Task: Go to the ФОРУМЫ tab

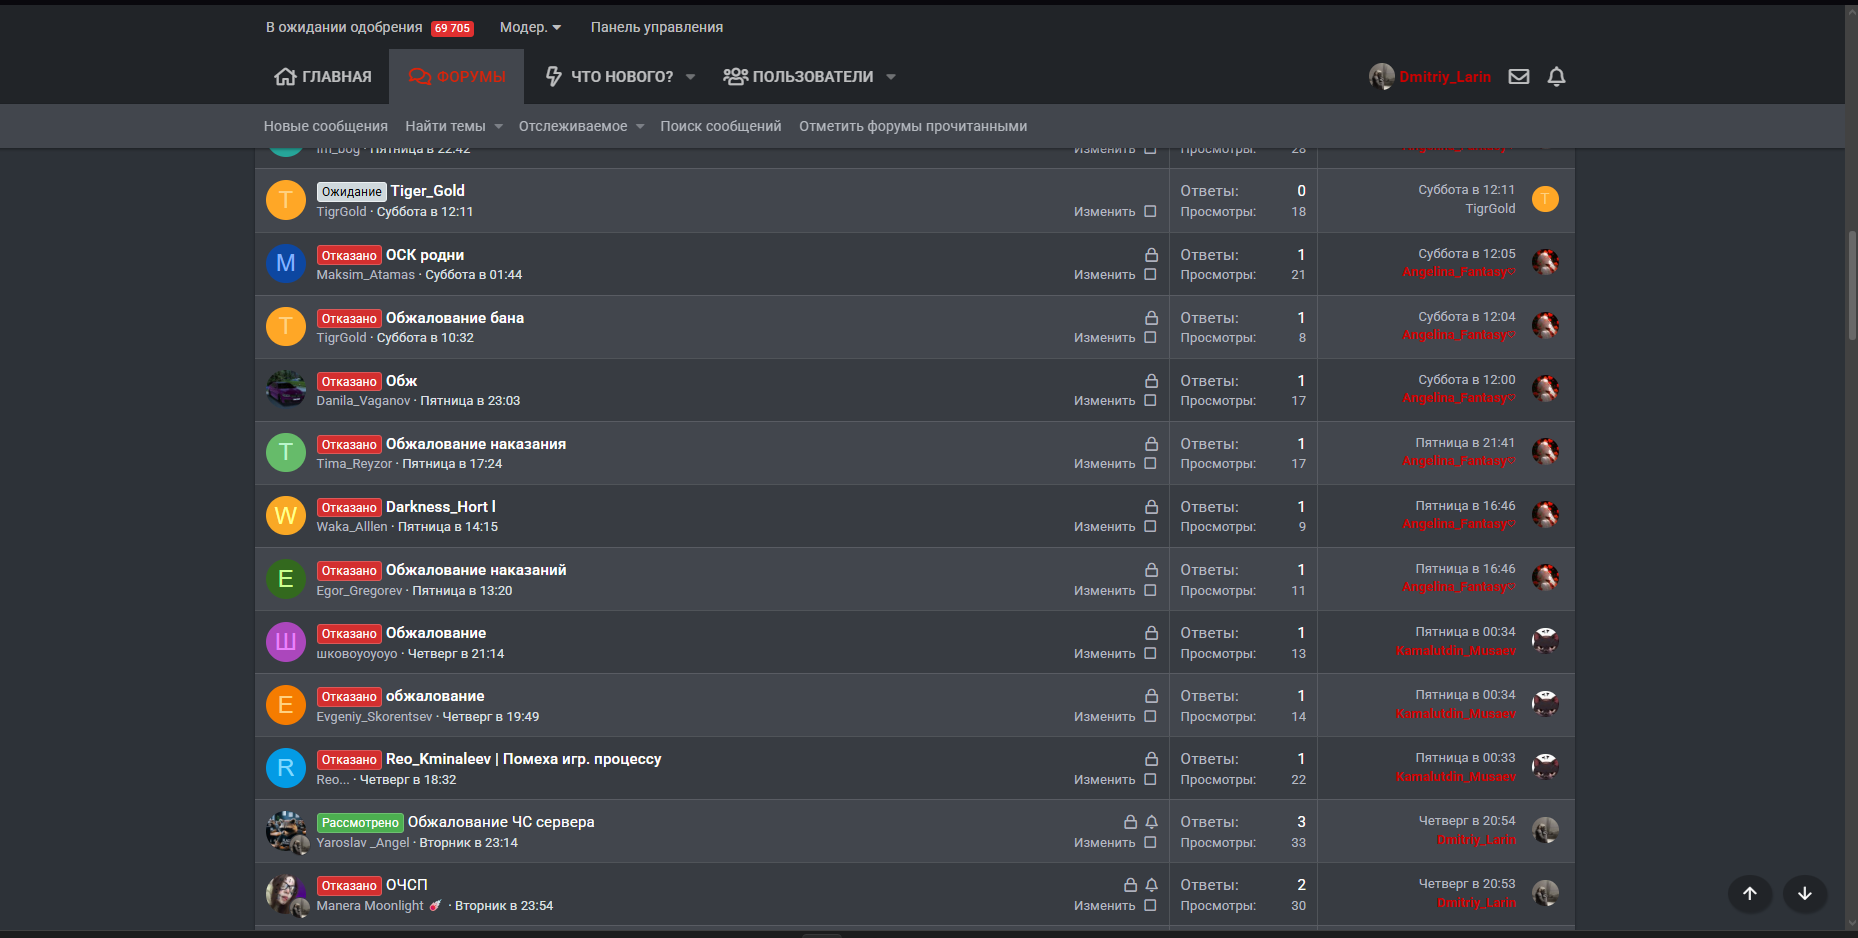Action: pos(457,77)
